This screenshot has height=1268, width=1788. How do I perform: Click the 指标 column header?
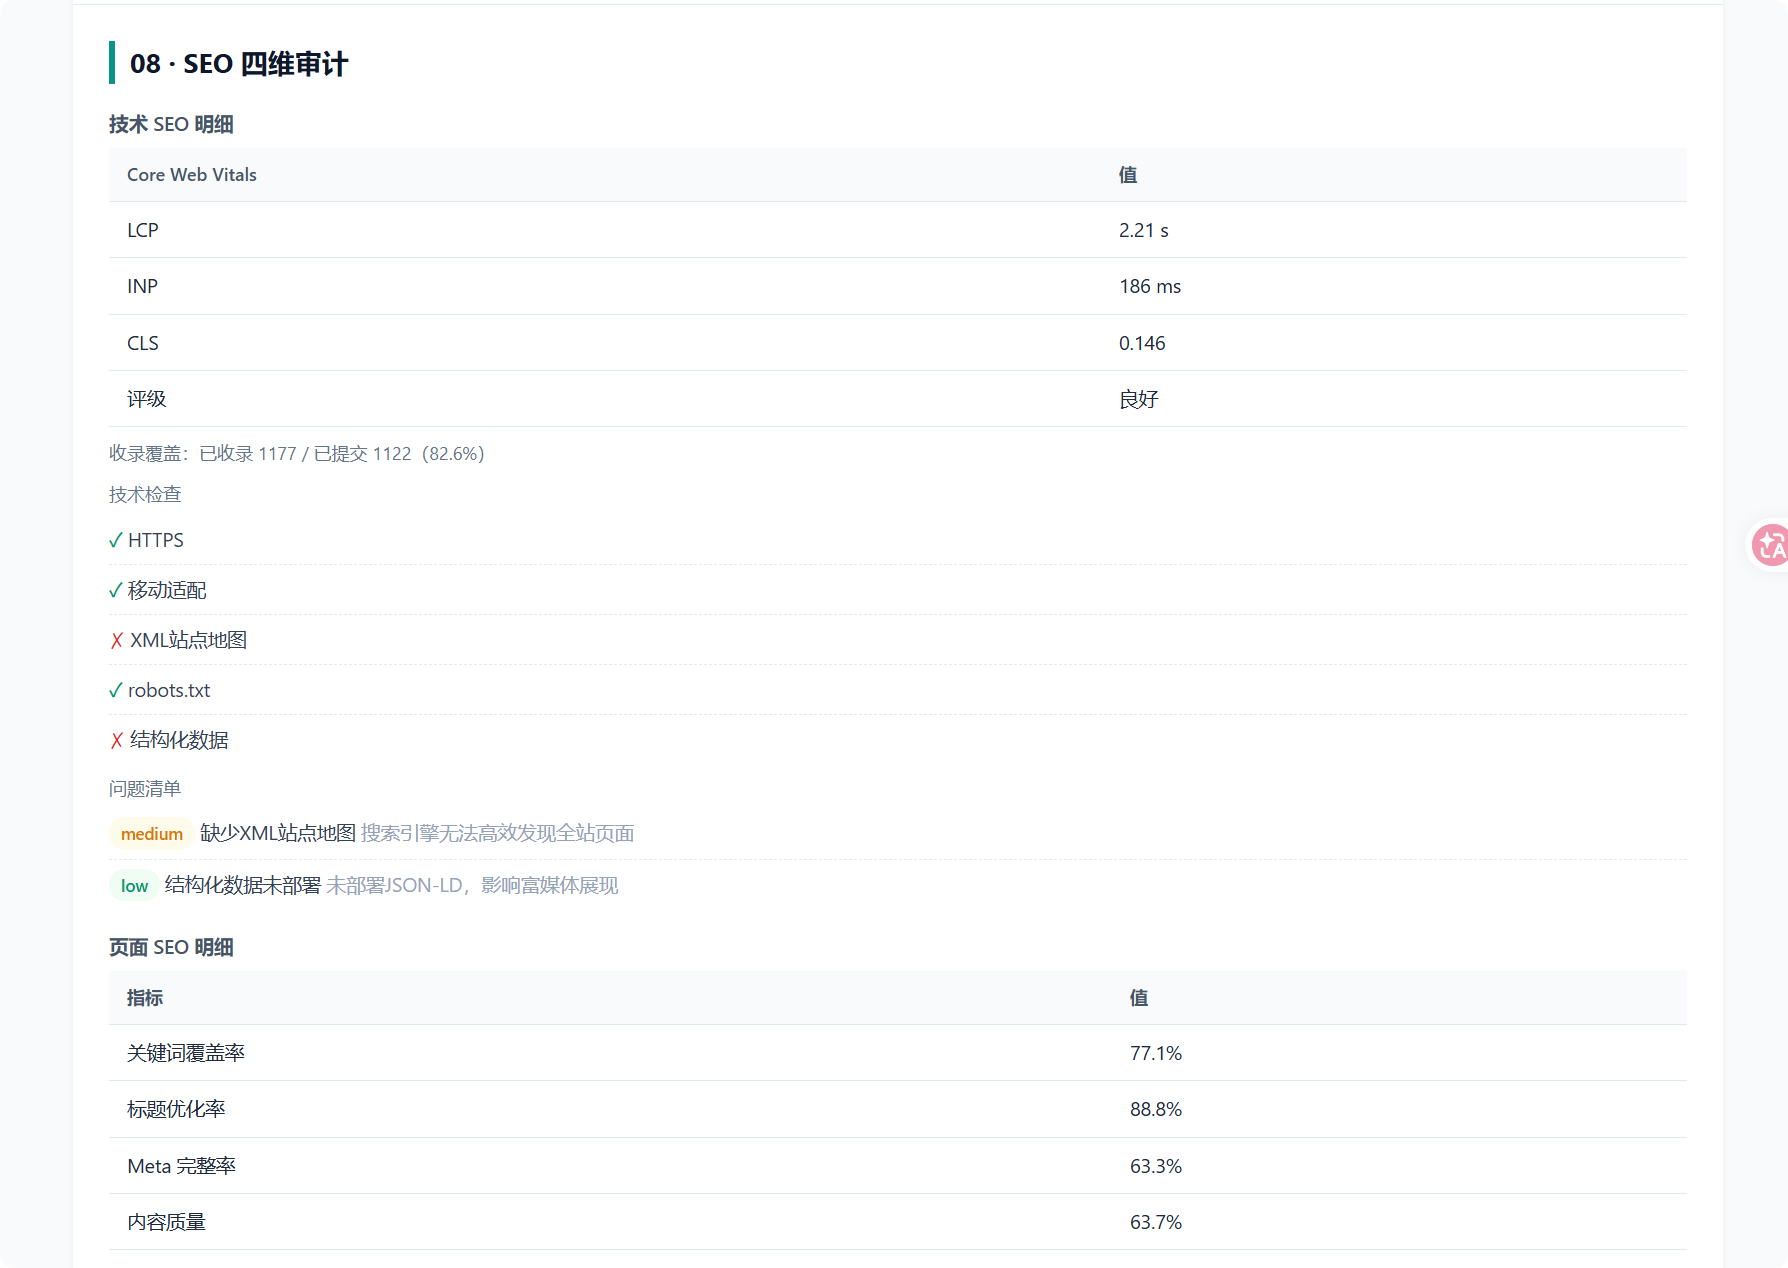coord(145,998)
